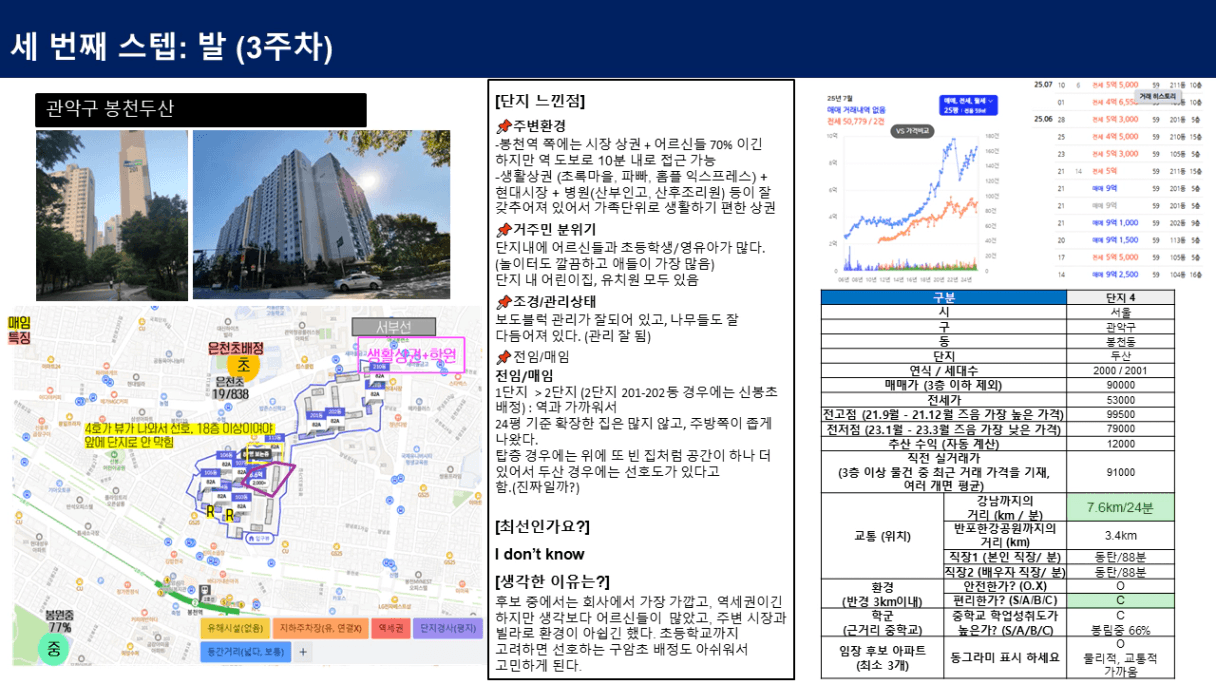The width and height of the screenshot is (1216, 684).
Task: Click the pushpin icon beside 주변환경
Action: (503, 127)
